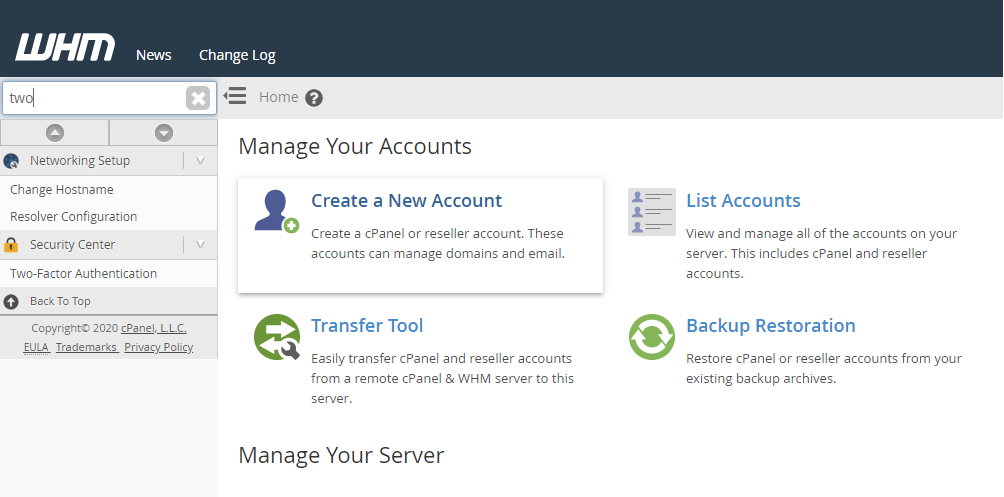Open Create a New Account
The image size is (1004, 497).
(407, 200)
